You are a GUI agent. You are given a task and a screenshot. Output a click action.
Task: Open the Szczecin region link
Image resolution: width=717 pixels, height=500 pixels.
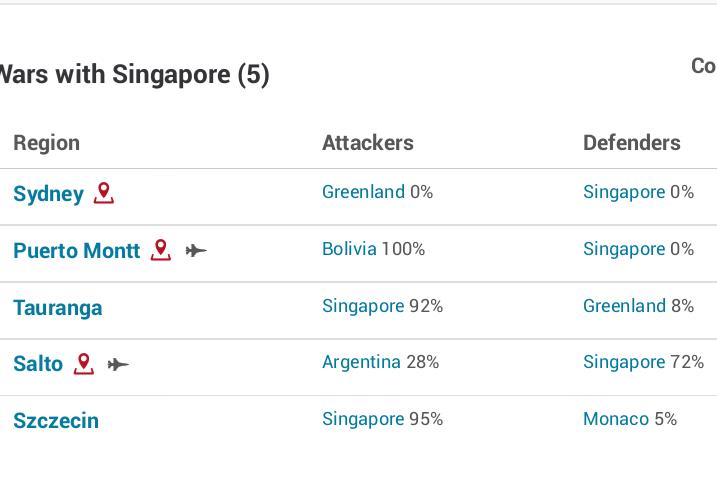[56, 421]
